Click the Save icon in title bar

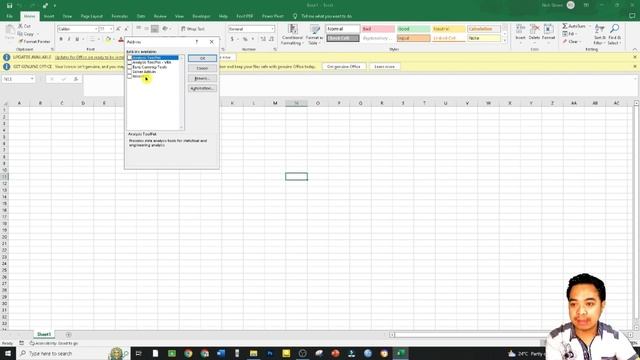(9, 5)
